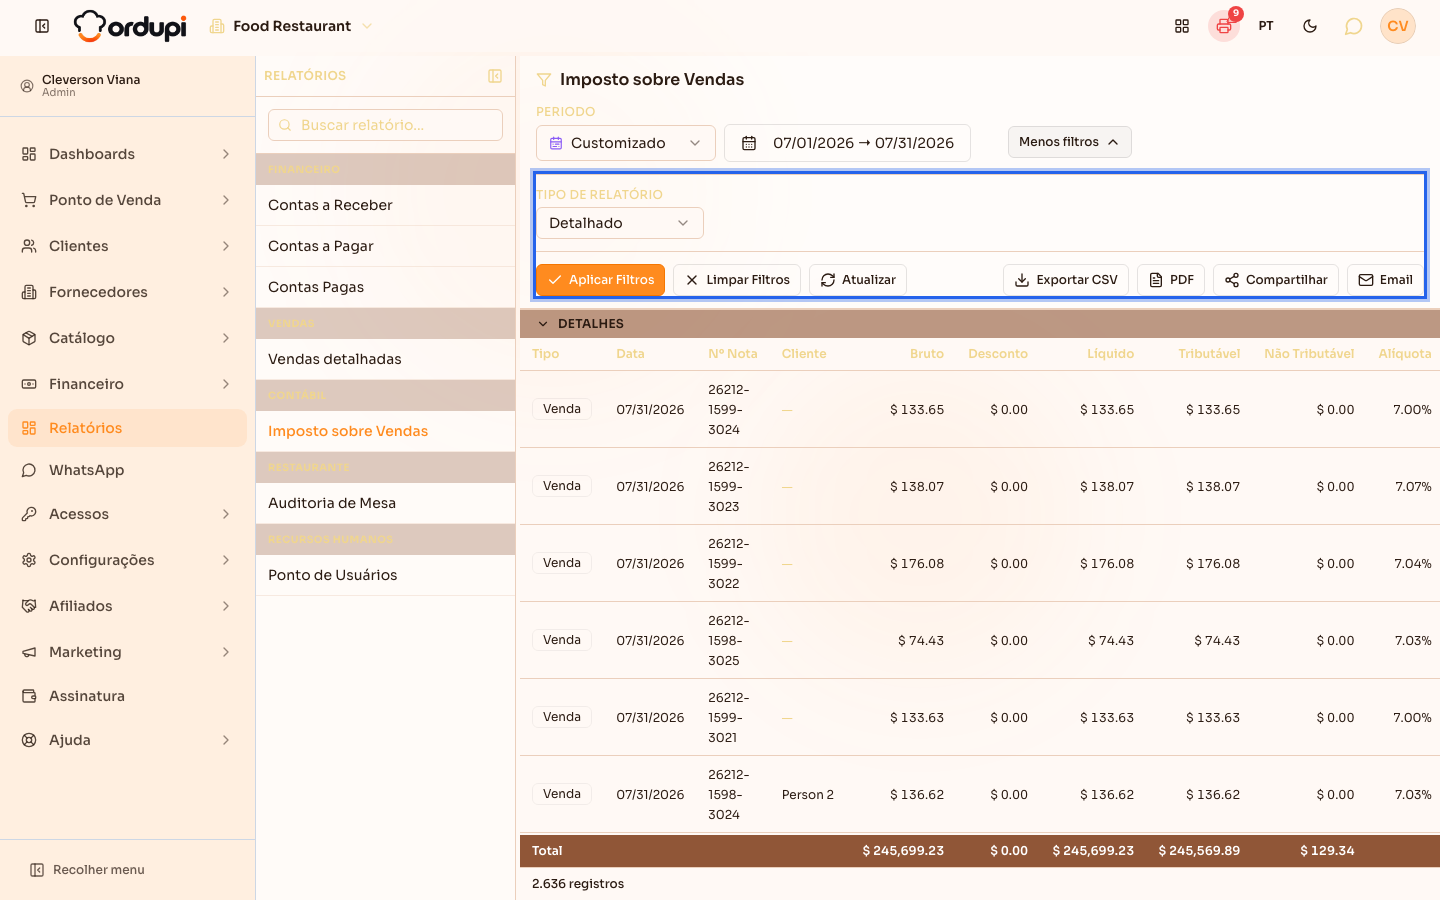
Task: Click Financeiro banknote icon
Action: click(29, 384)
